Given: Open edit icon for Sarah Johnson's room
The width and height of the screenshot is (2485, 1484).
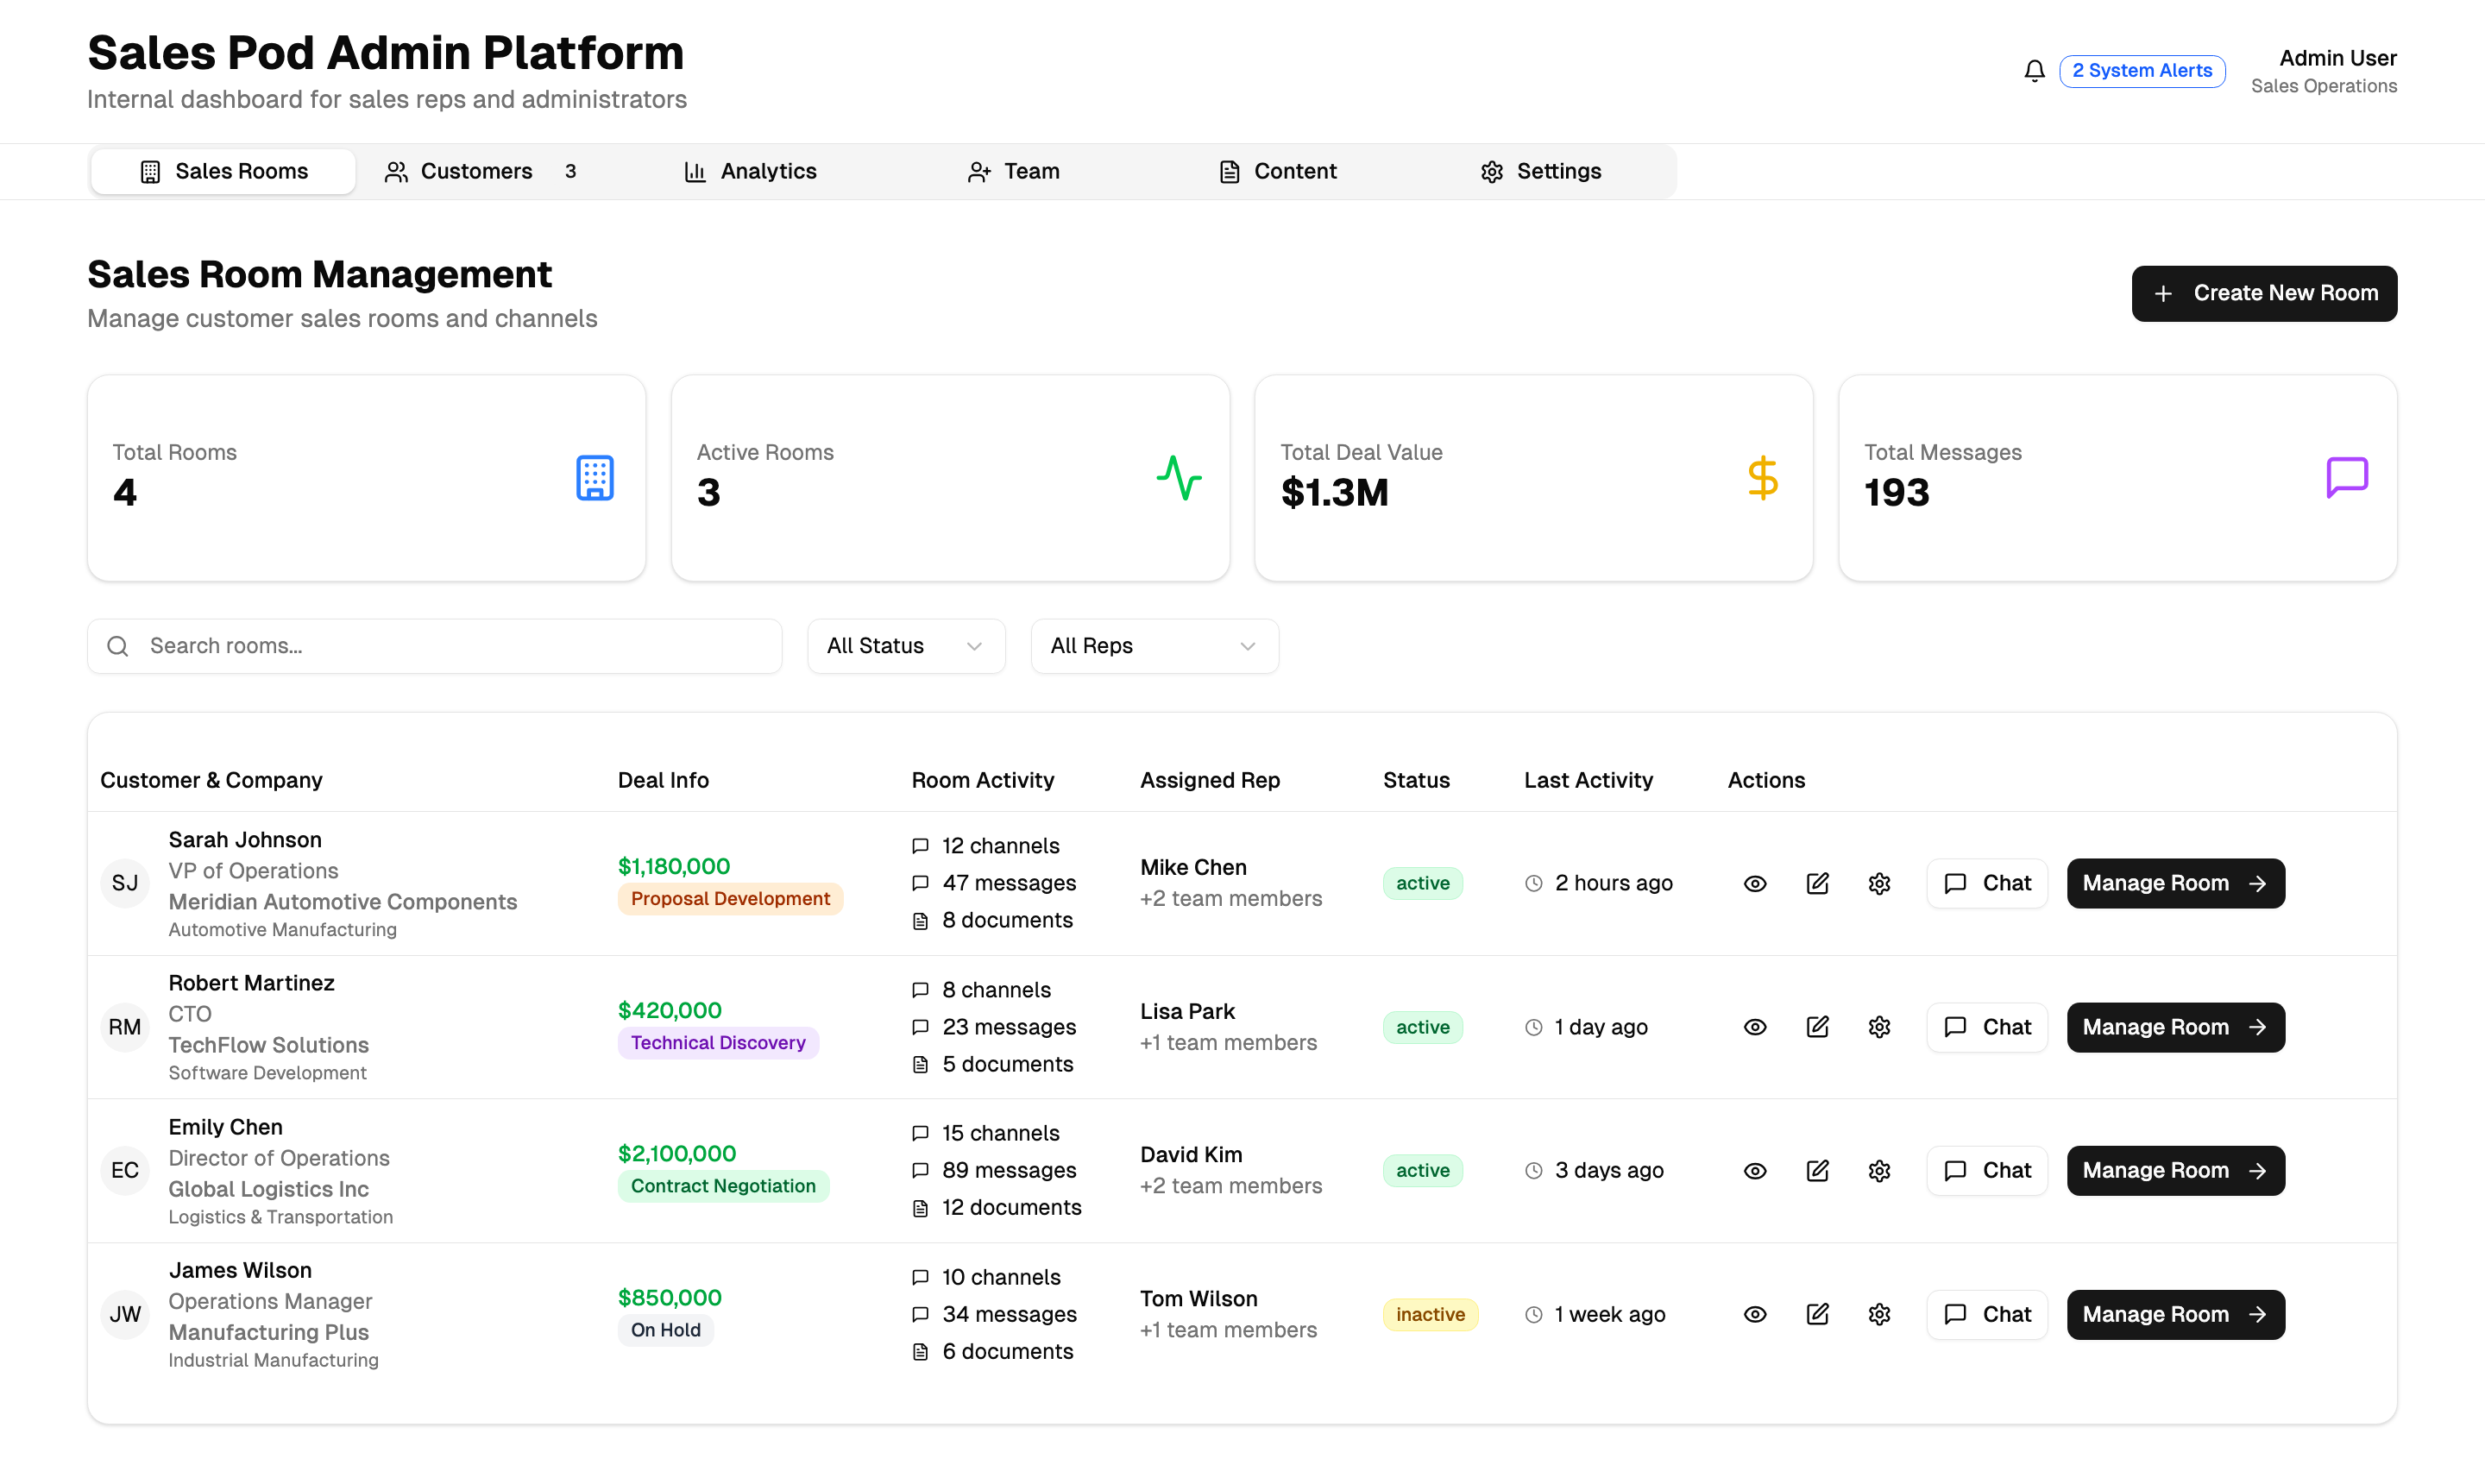Looking at the screenshot, I should click(x=1817, y=883).
